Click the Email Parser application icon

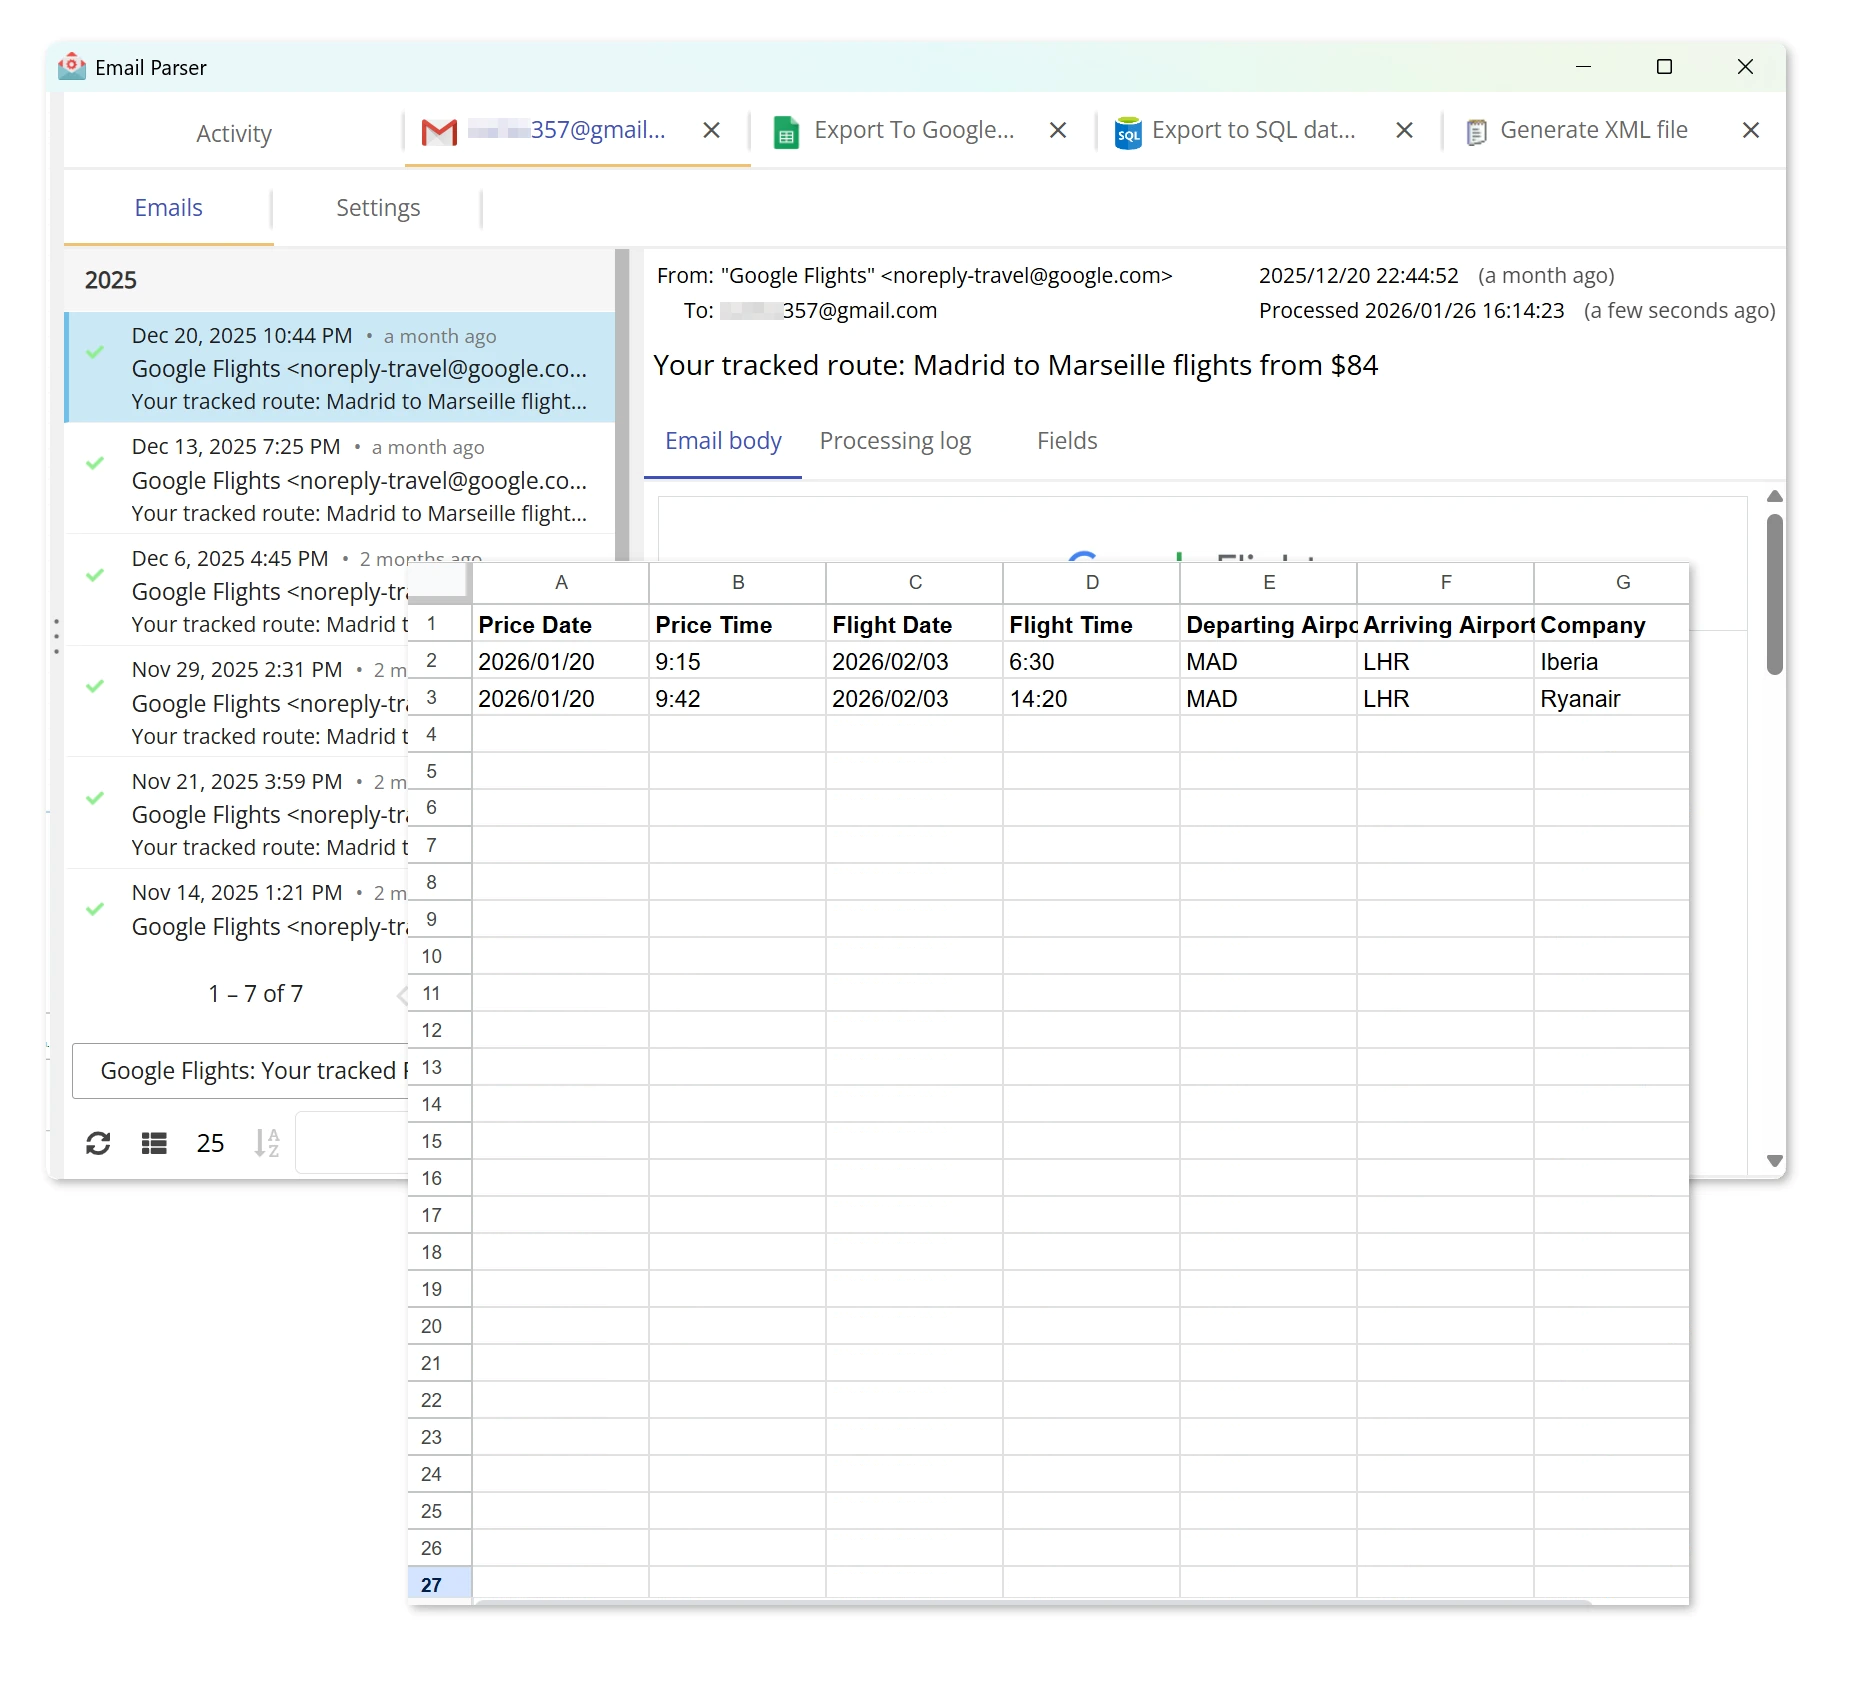(x=71, y=66)
